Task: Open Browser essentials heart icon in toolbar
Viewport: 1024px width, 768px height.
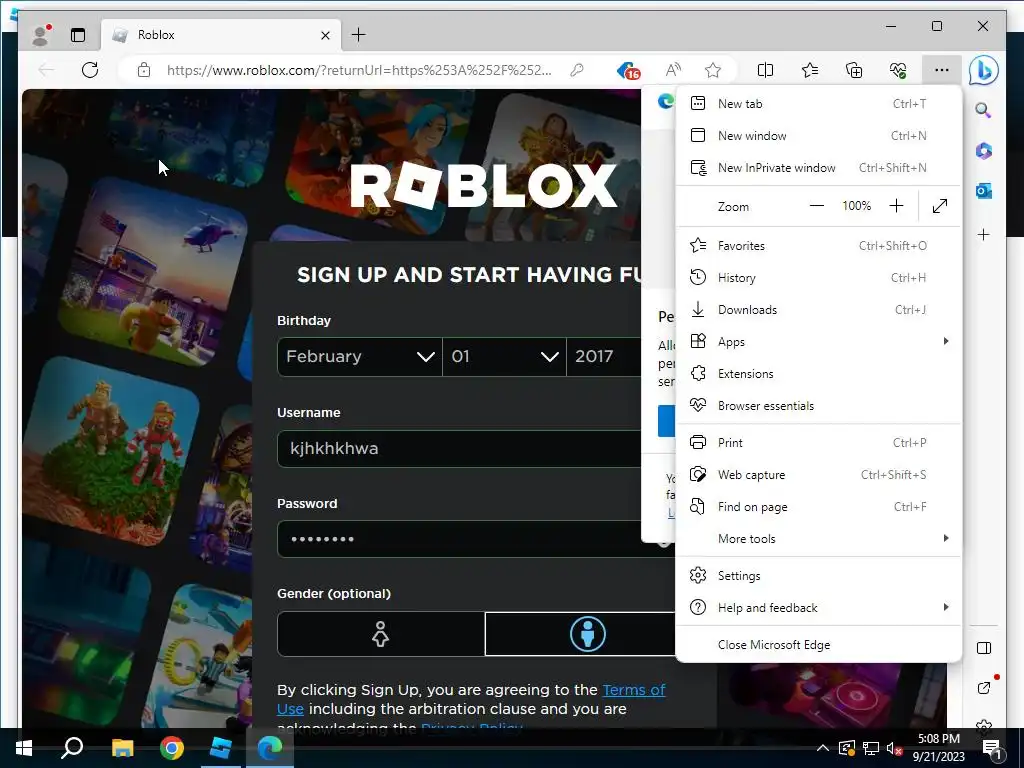Action: (x=898, y=70)
